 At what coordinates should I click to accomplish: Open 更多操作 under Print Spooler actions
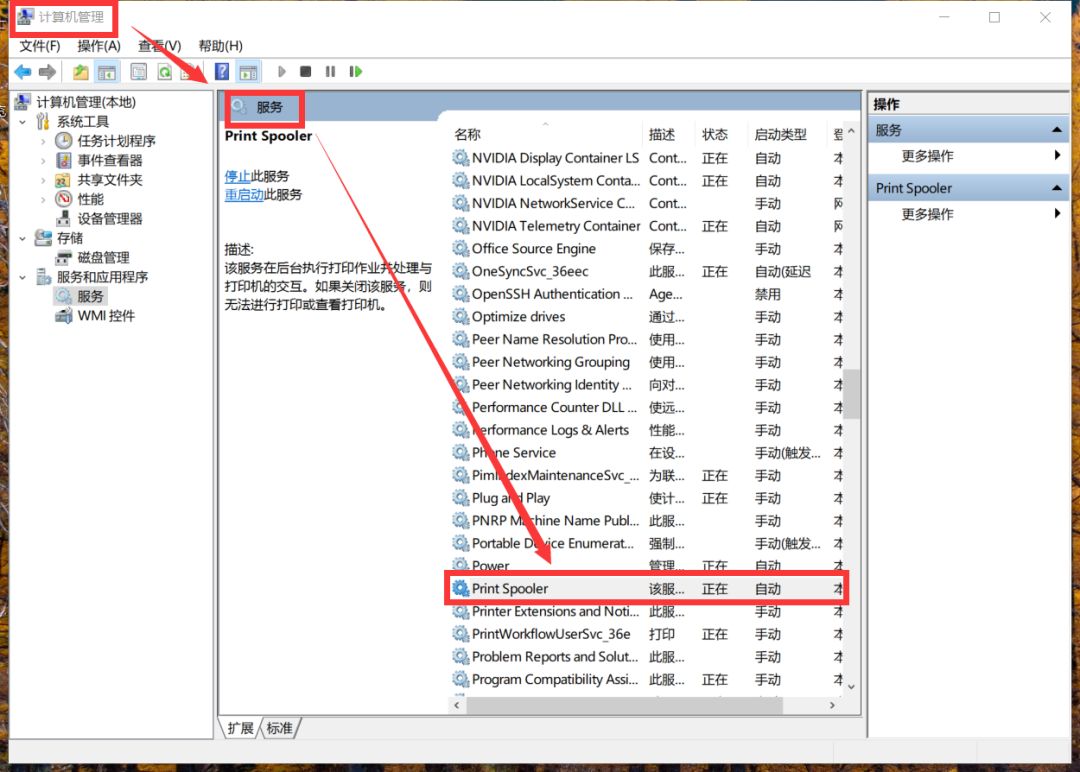pyautogui.click(x=927, y=214)
